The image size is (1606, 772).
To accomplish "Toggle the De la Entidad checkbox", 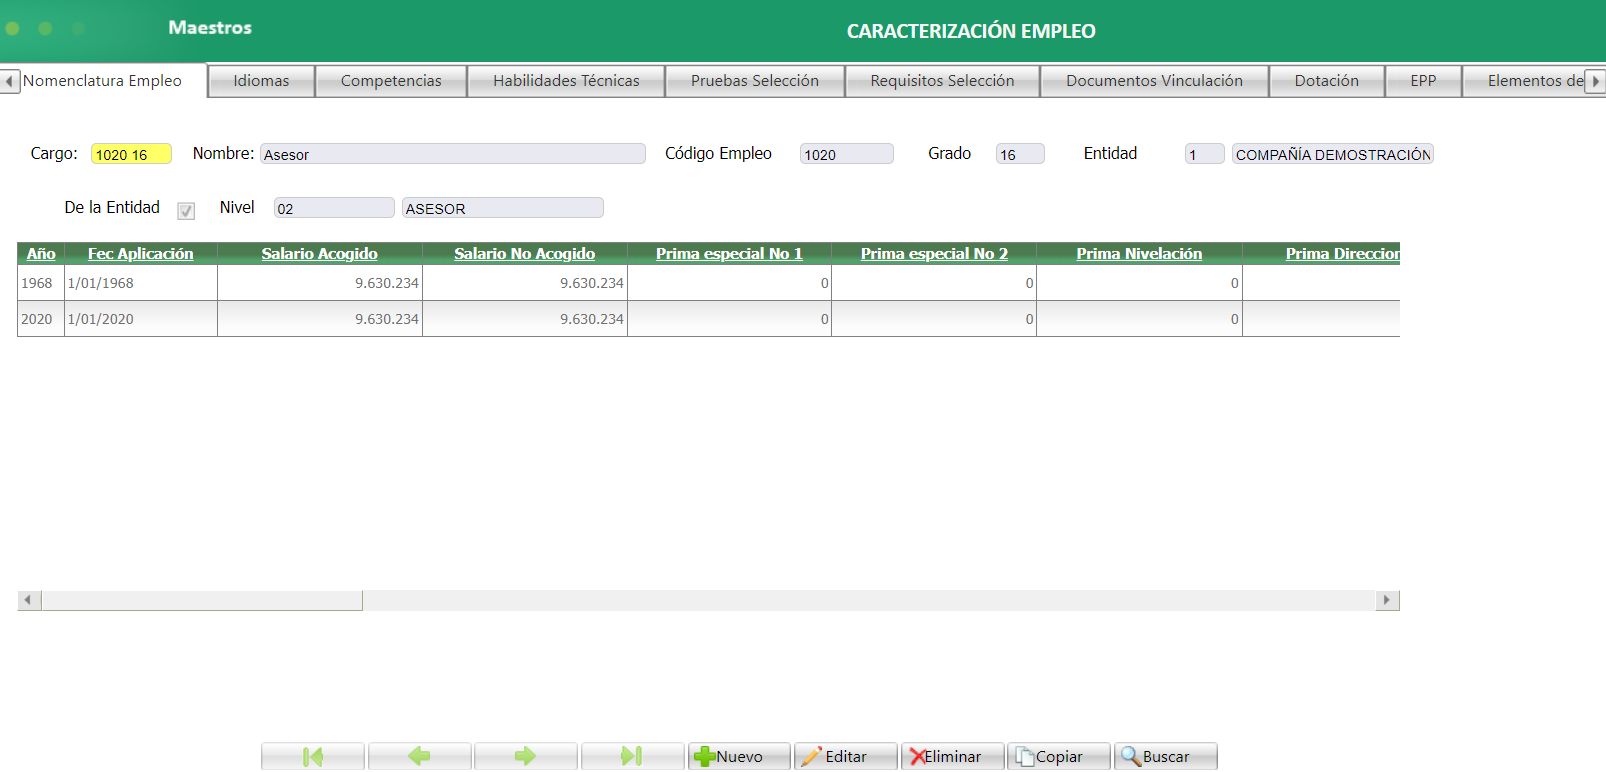I will click(186, 210).
